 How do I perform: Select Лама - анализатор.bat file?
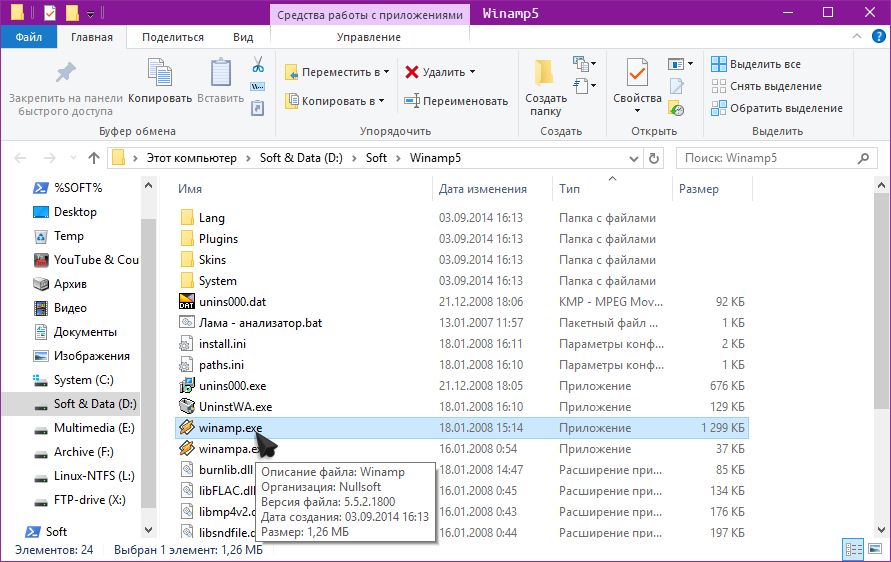click(260, 323)
